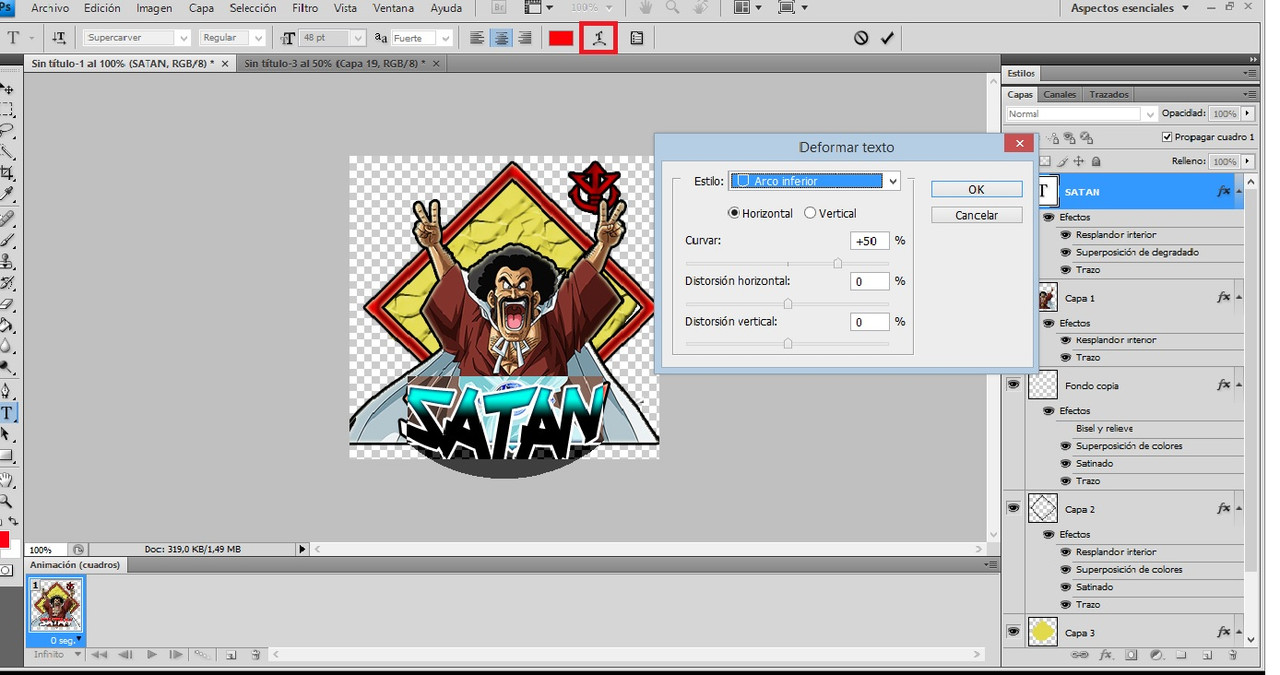Viewport: 1280px width, 675px height.
Task: Select the Eraser tool in toolbox
Action: (7, 304)
